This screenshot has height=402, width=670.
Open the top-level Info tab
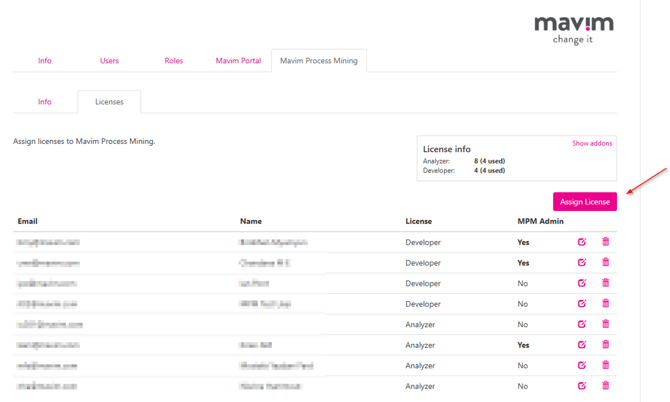(45, 61)
